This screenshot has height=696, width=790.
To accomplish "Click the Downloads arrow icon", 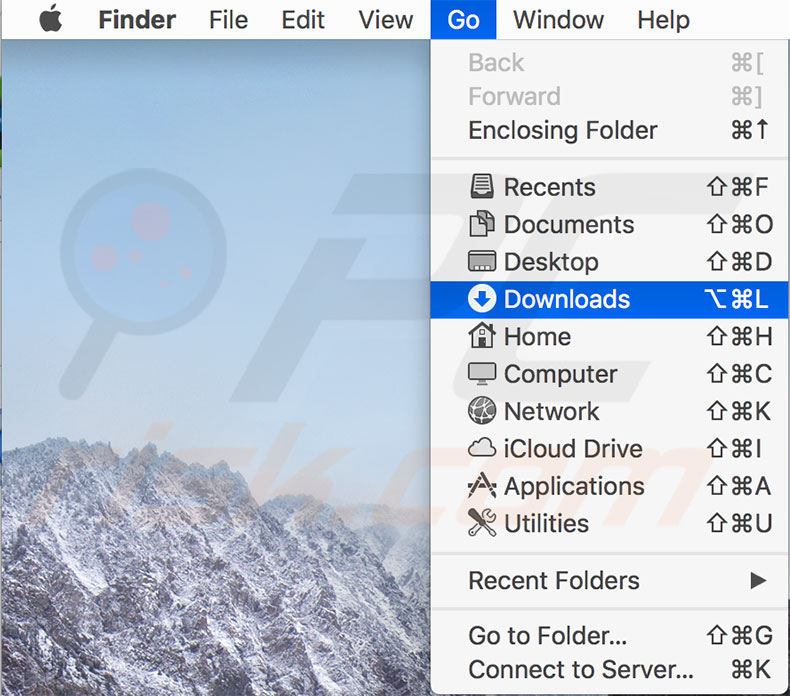I will 482,299.
